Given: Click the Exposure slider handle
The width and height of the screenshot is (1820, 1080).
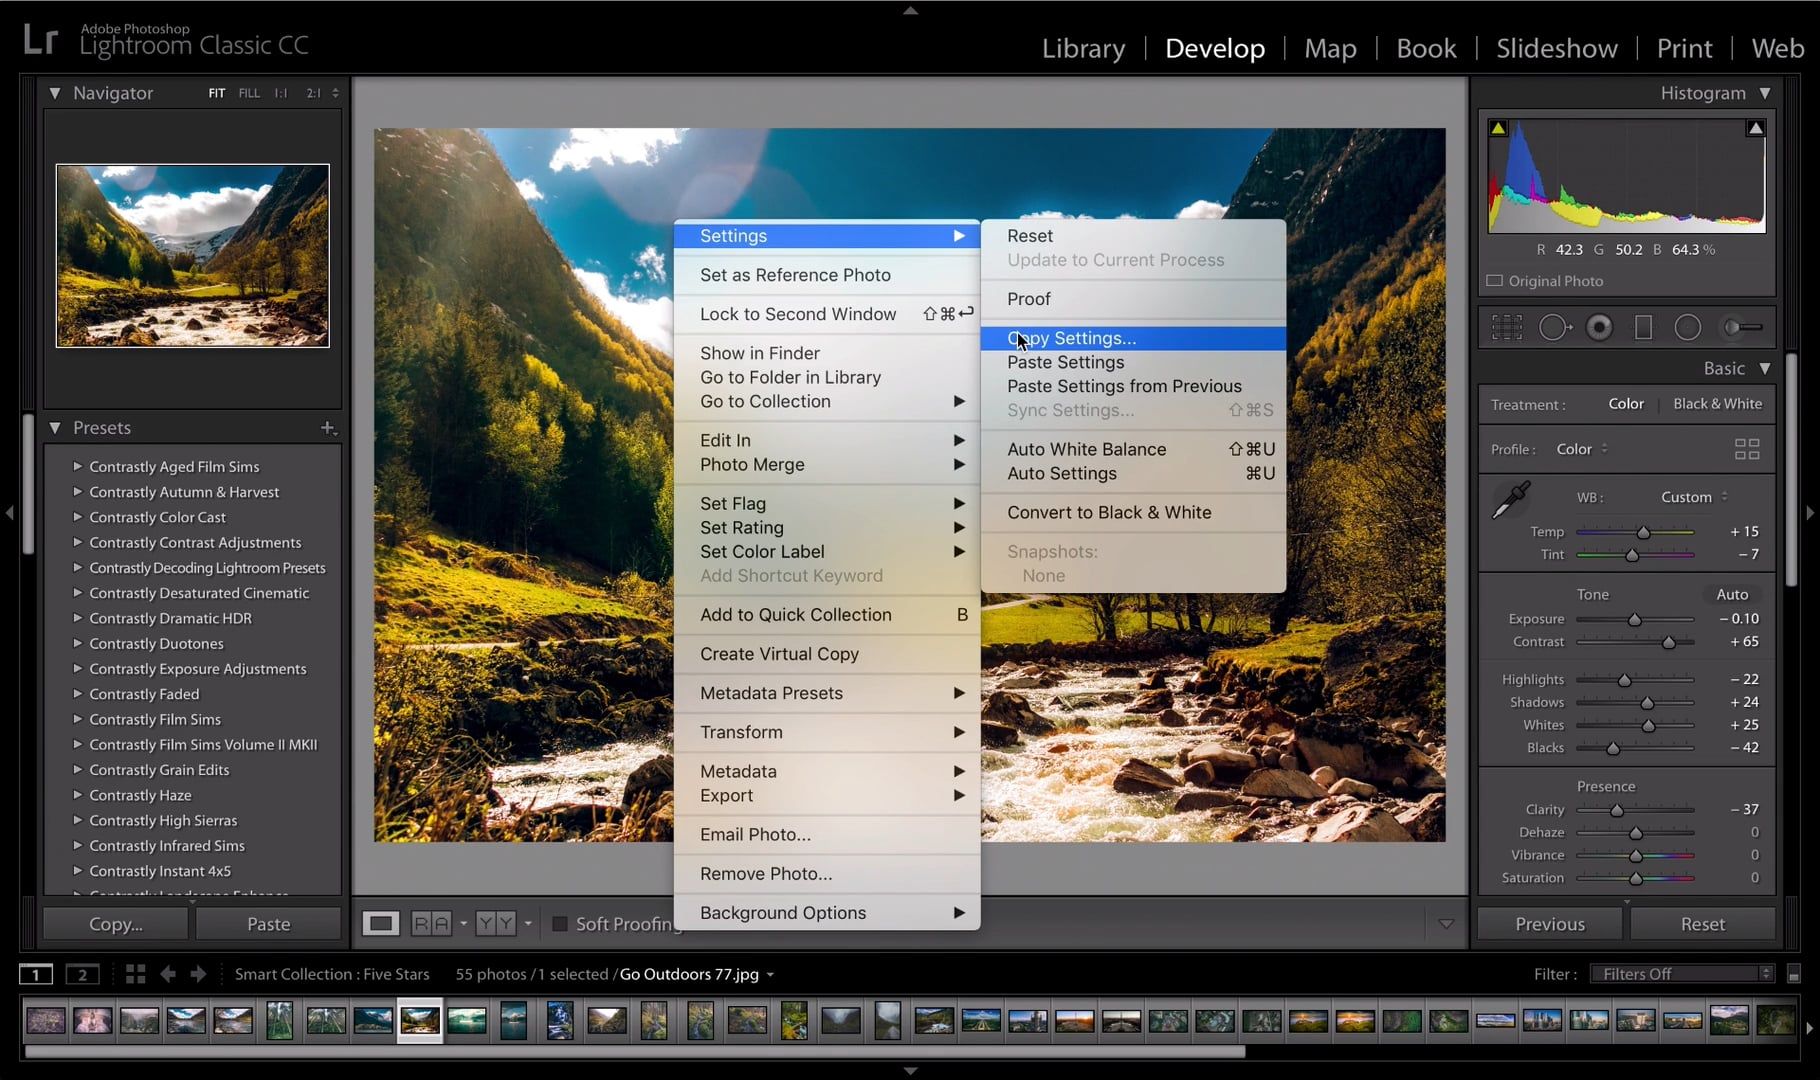Looking at the screenshot, I should [1634, 620].
